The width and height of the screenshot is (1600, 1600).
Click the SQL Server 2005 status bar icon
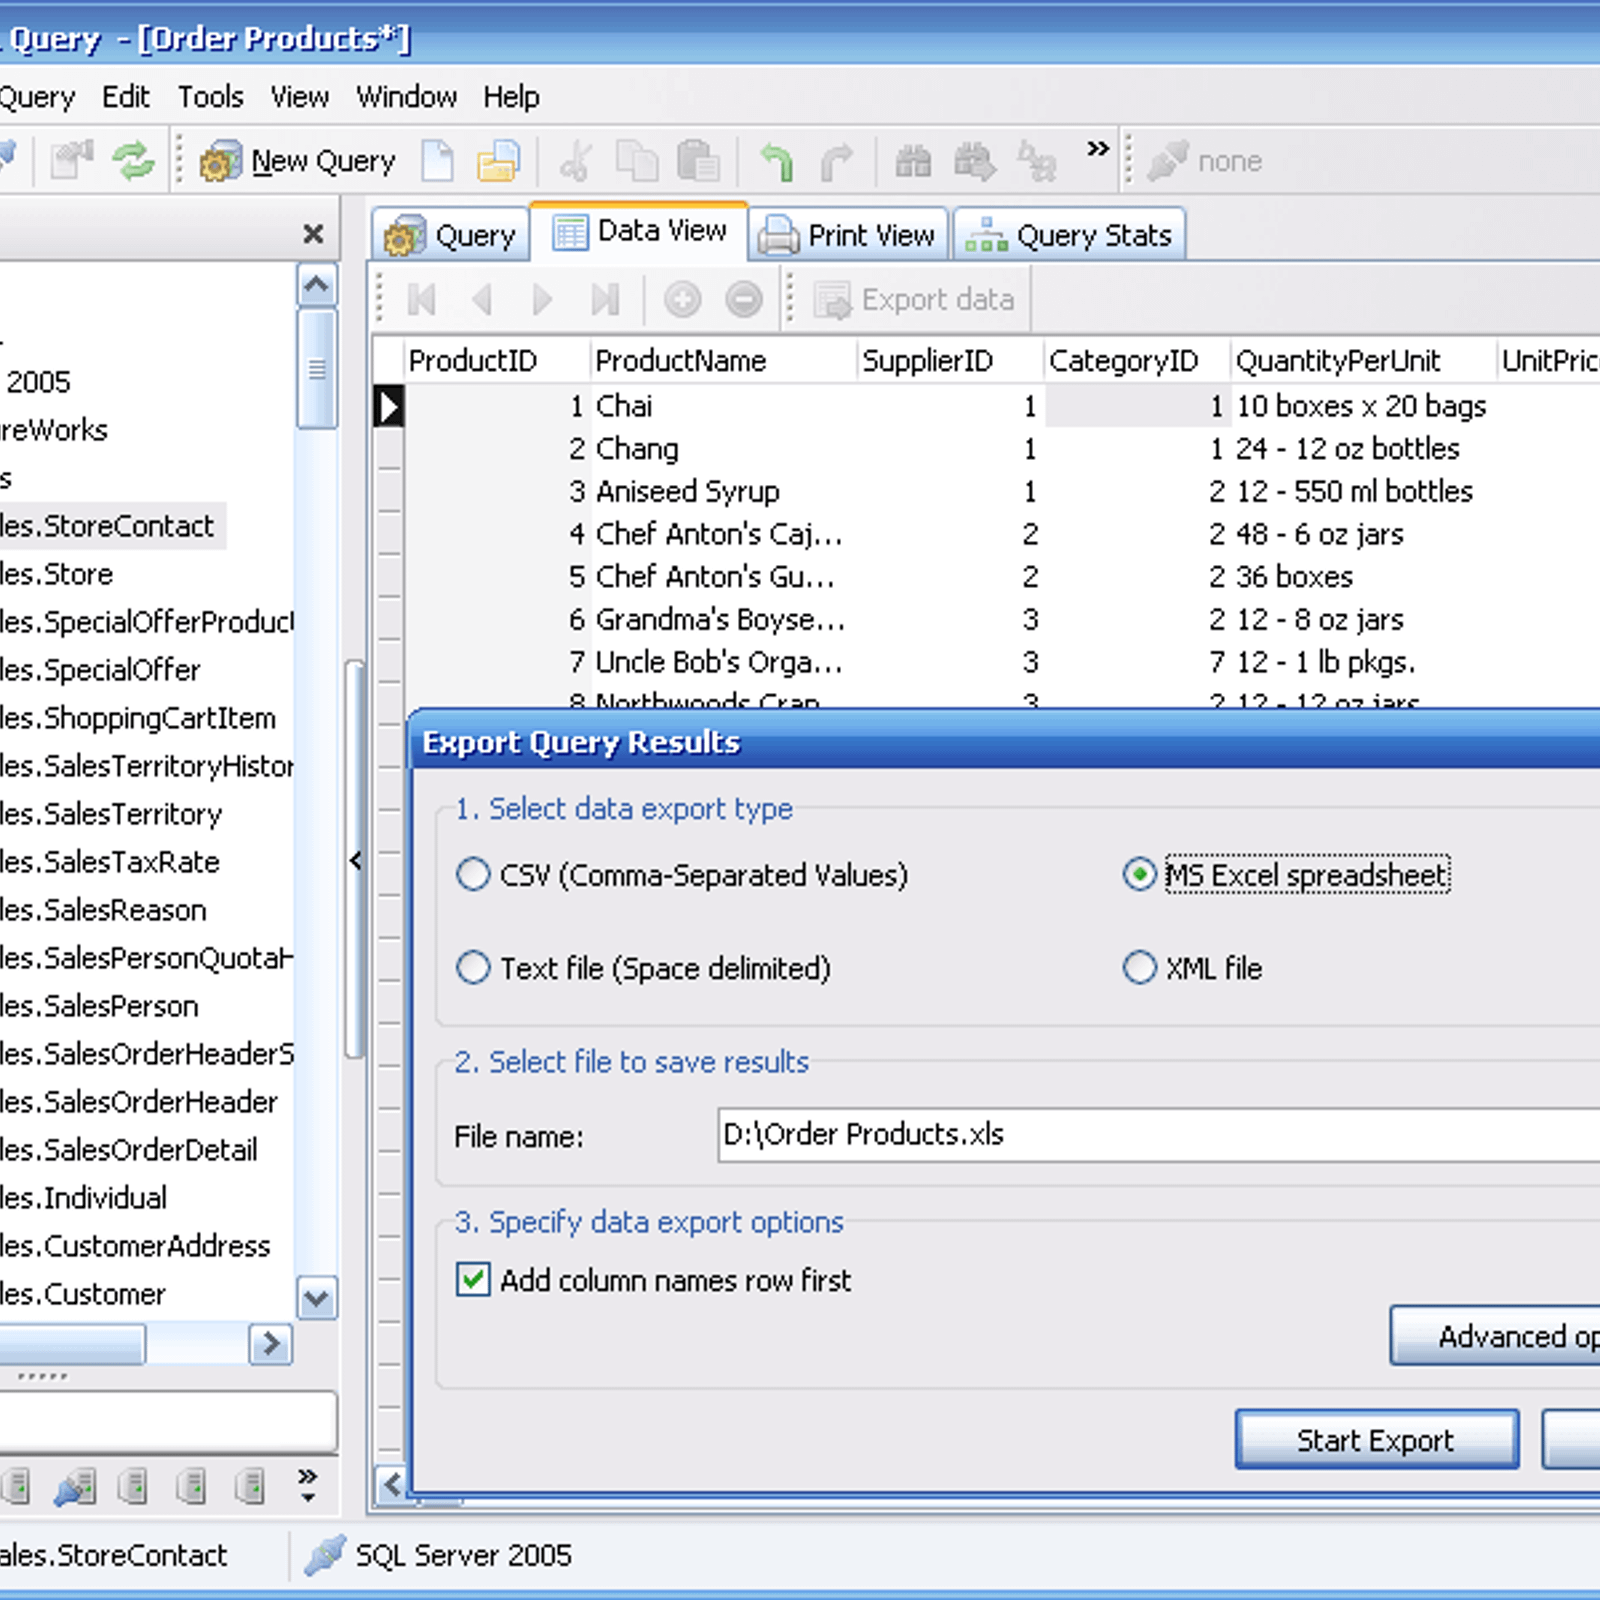325,1555
